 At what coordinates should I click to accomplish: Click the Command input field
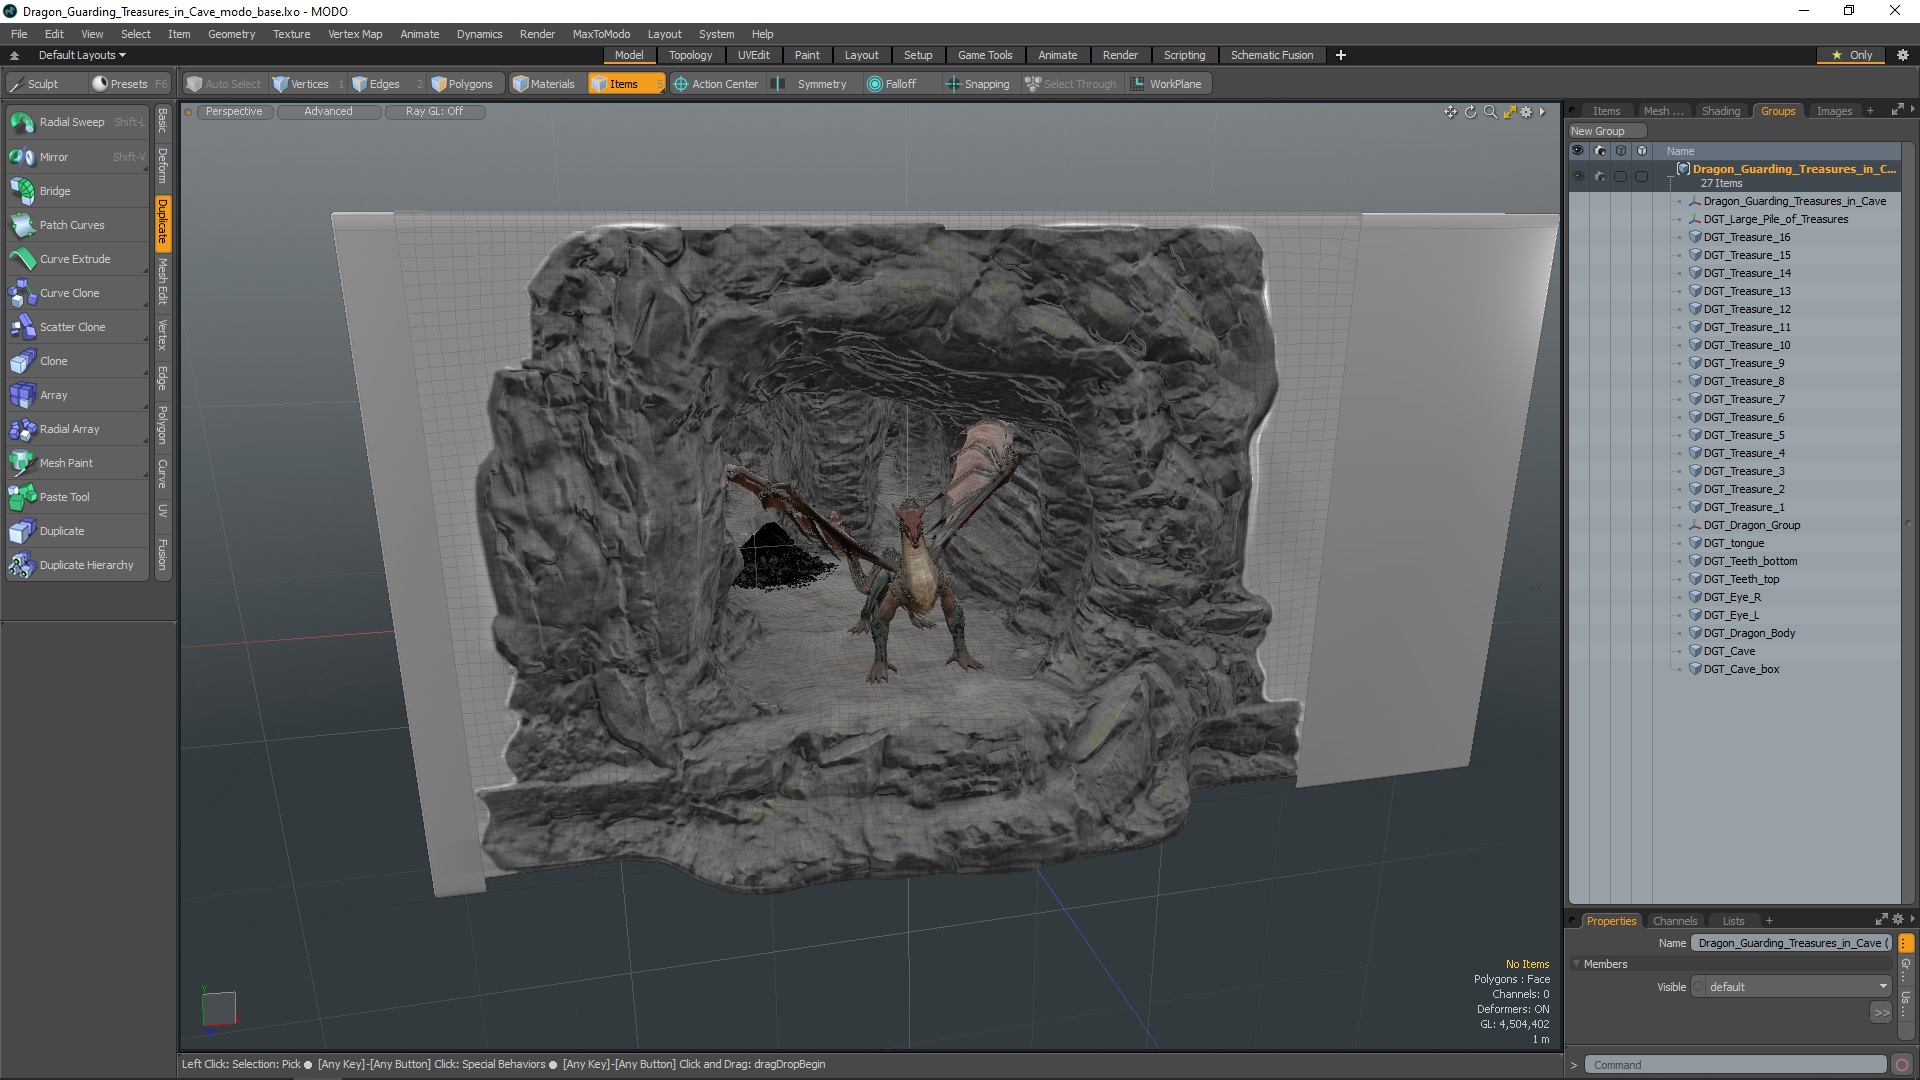pos(1735,1064)
